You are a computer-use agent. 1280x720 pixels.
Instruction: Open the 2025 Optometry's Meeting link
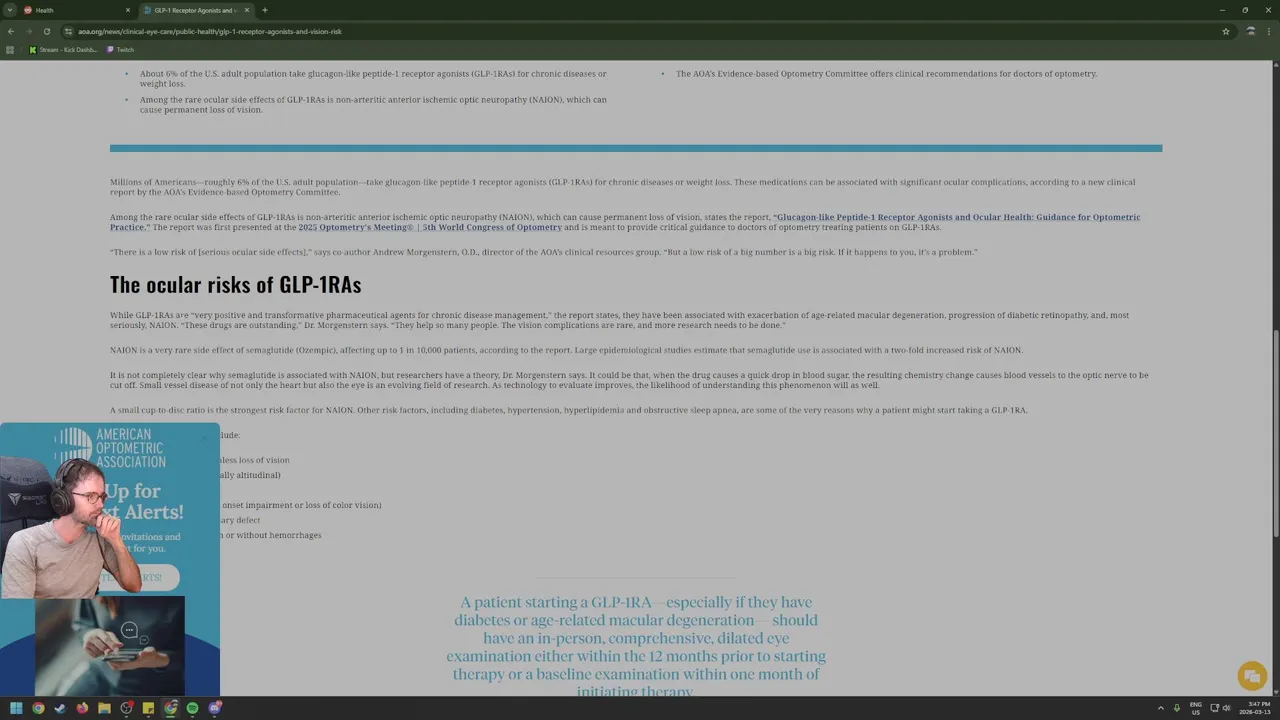tap(430, 227)
